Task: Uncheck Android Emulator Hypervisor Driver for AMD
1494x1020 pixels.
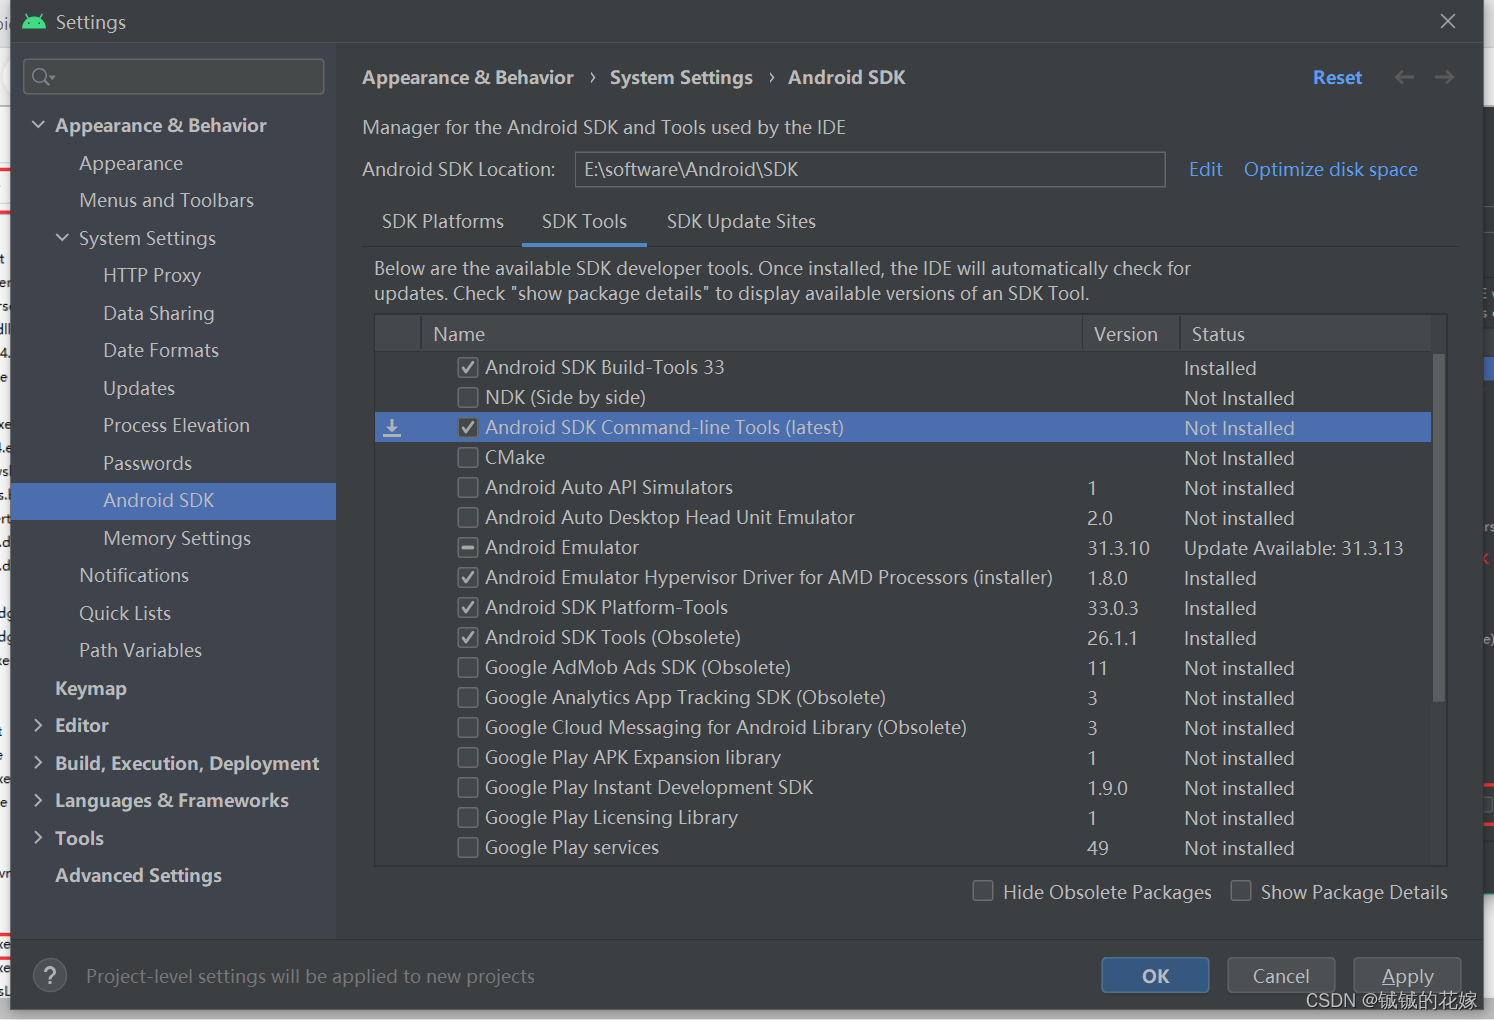Action: [x=467, y=577]
